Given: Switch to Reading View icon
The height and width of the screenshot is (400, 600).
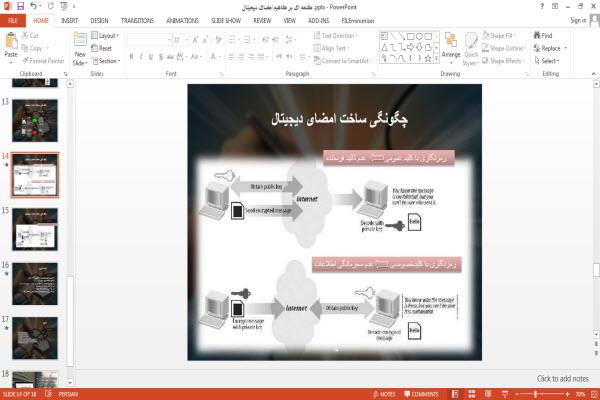Looking at the screenshot, I should [488, 394].
